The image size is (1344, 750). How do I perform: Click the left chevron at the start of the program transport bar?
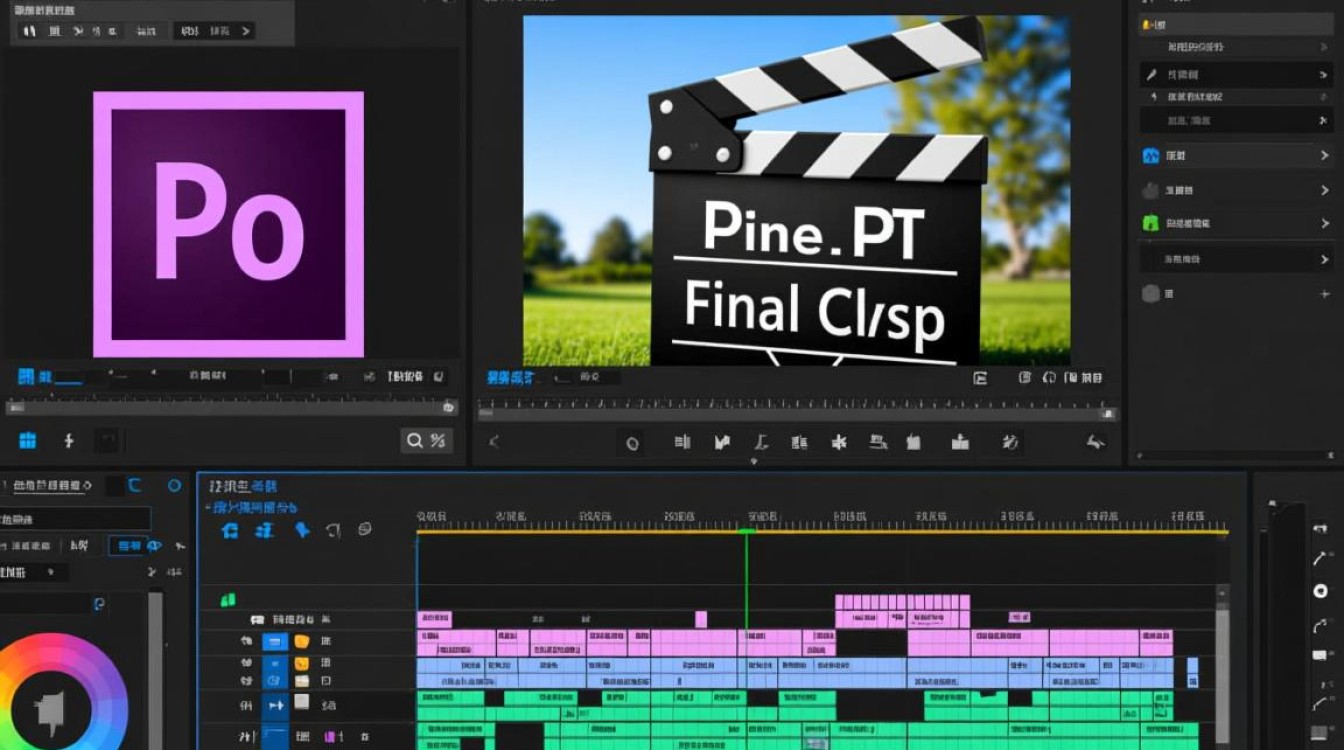click(493, 441)
